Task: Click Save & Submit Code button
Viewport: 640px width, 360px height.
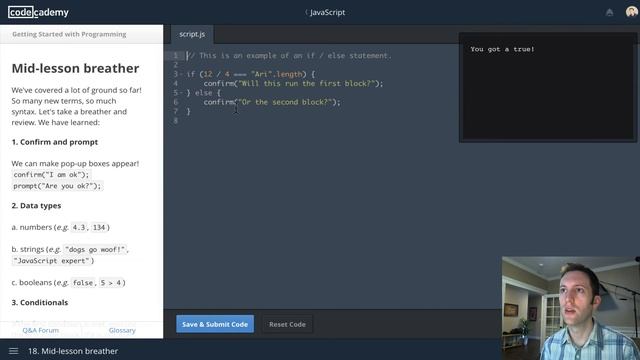Action: point(215,324)
